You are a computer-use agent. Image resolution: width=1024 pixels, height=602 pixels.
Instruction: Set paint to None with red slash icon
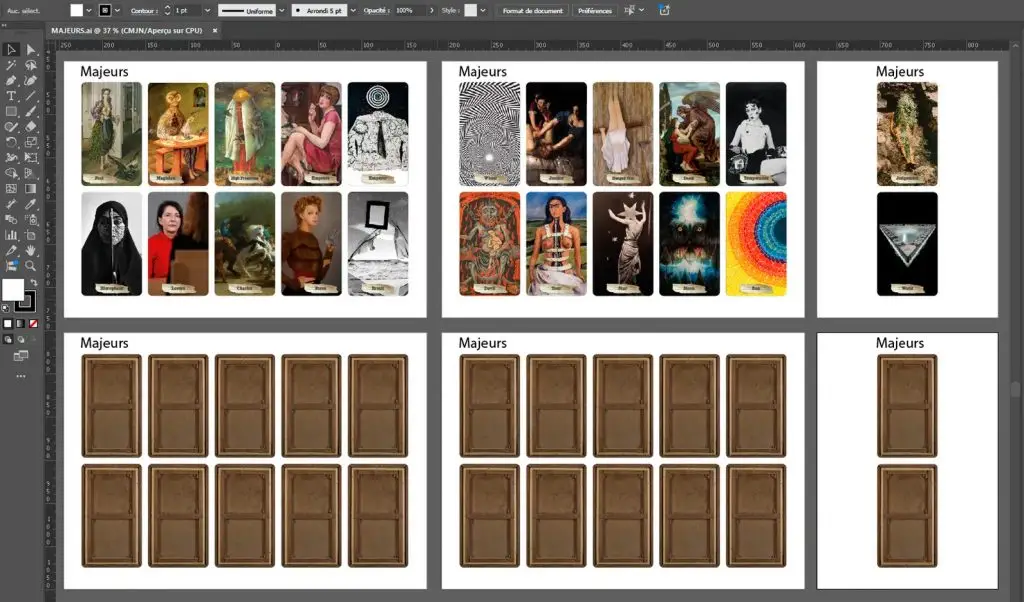(33, 324)
